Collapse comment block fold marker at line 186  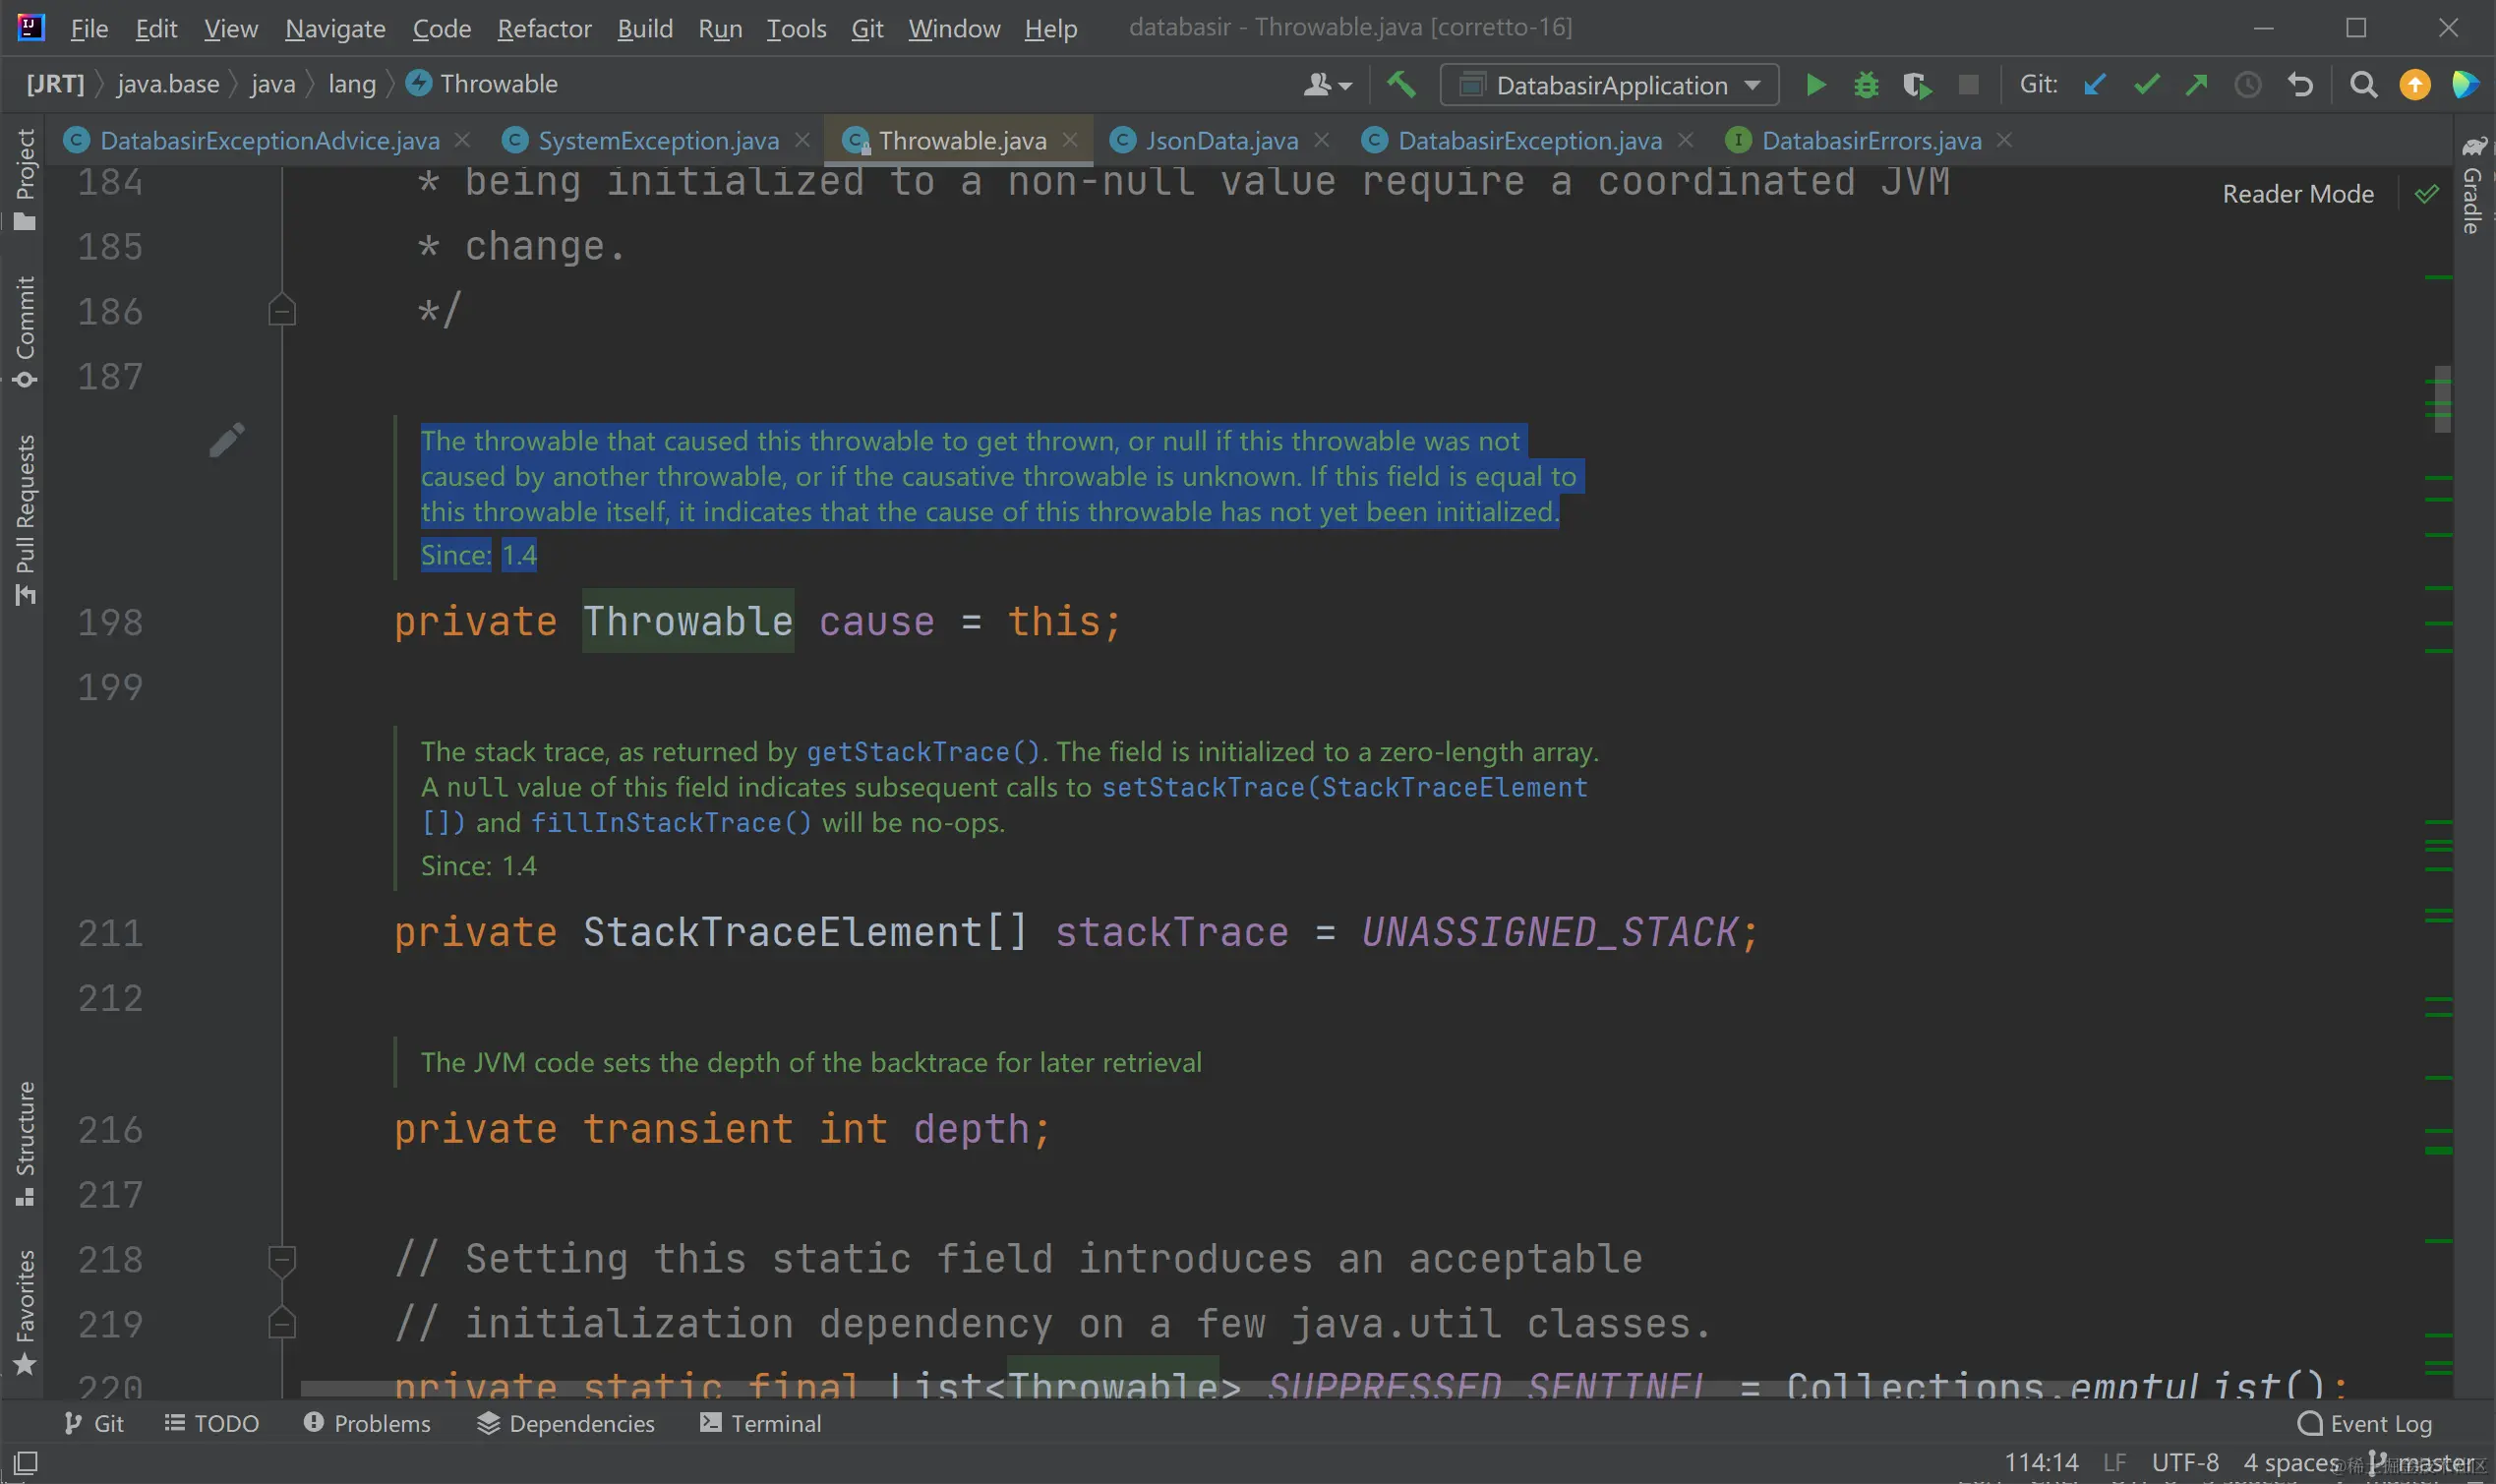[x=282, y=311]
